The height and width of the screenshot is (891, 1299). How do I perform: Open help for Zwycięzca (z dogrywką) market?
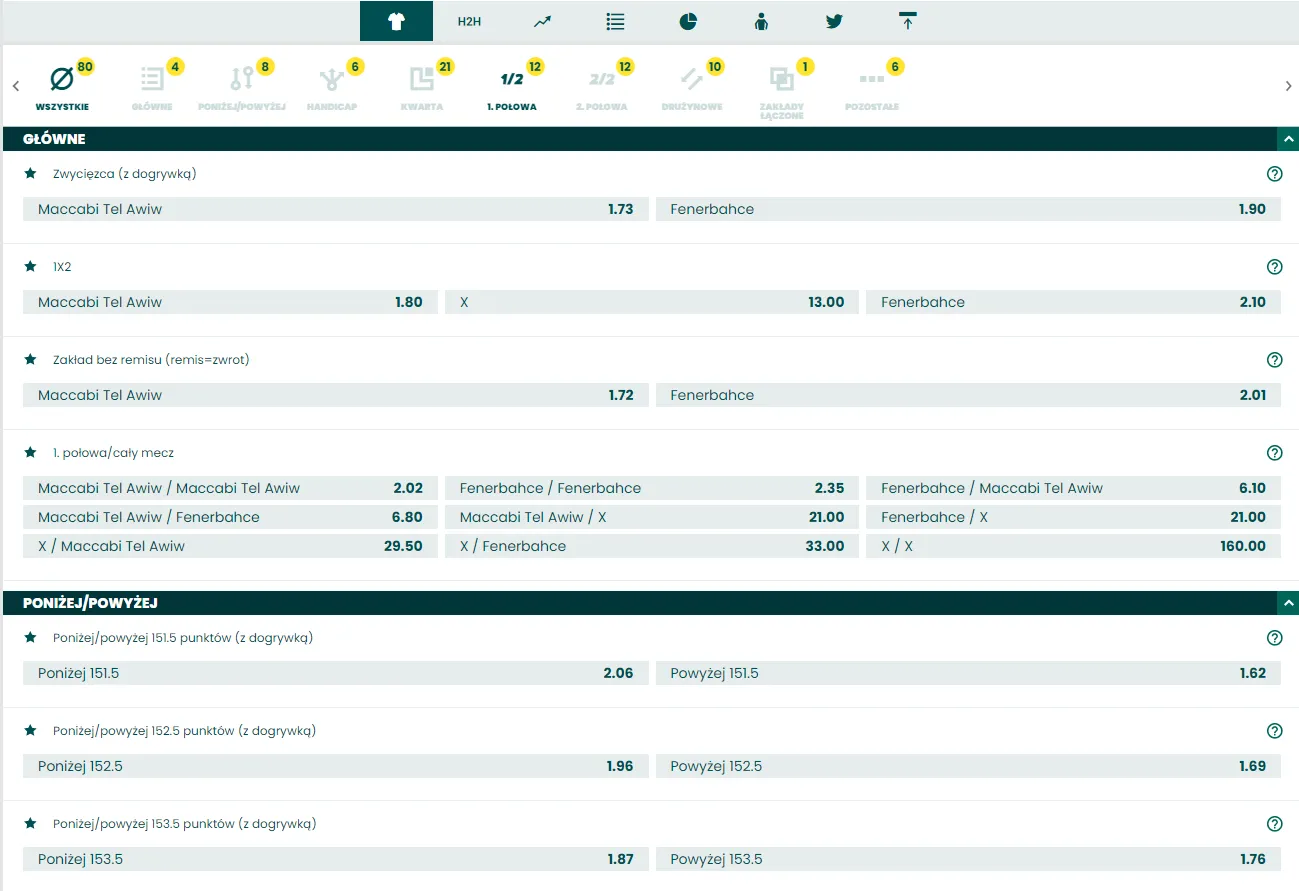1274,174
